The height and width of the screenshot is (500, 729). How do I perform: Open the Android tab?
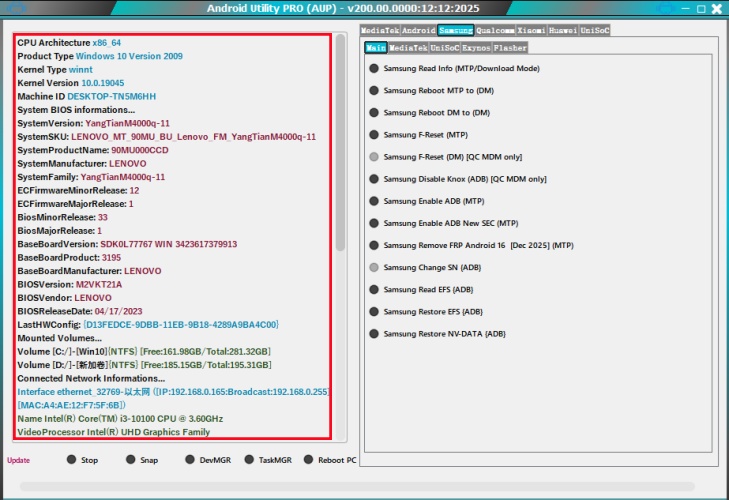click(418, 30)
